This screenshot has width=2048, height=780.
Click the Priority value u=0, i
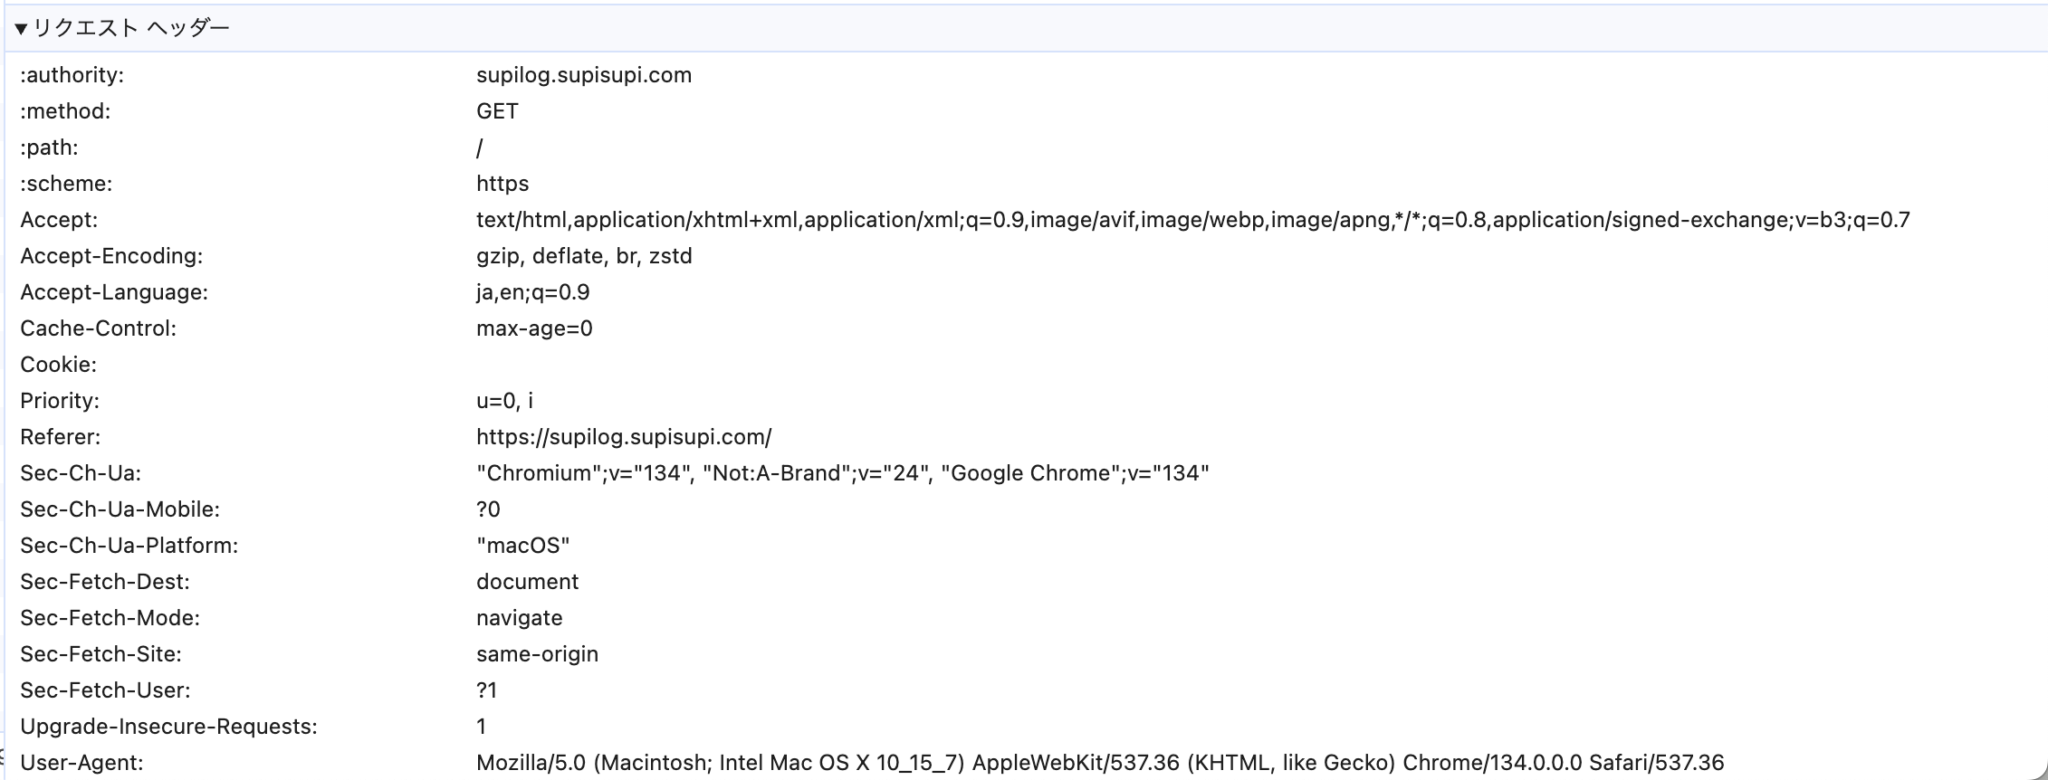(504, 401)
